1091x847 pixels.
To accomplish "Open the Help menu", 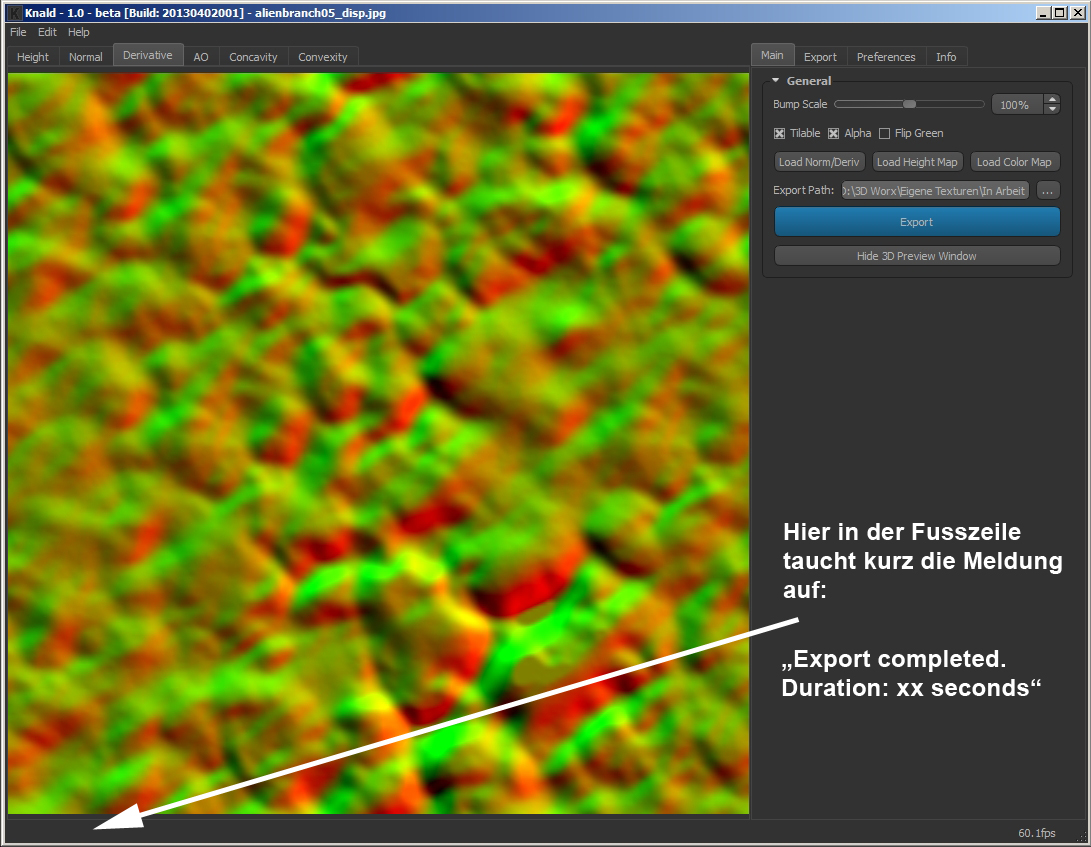I will click(79, 32).
